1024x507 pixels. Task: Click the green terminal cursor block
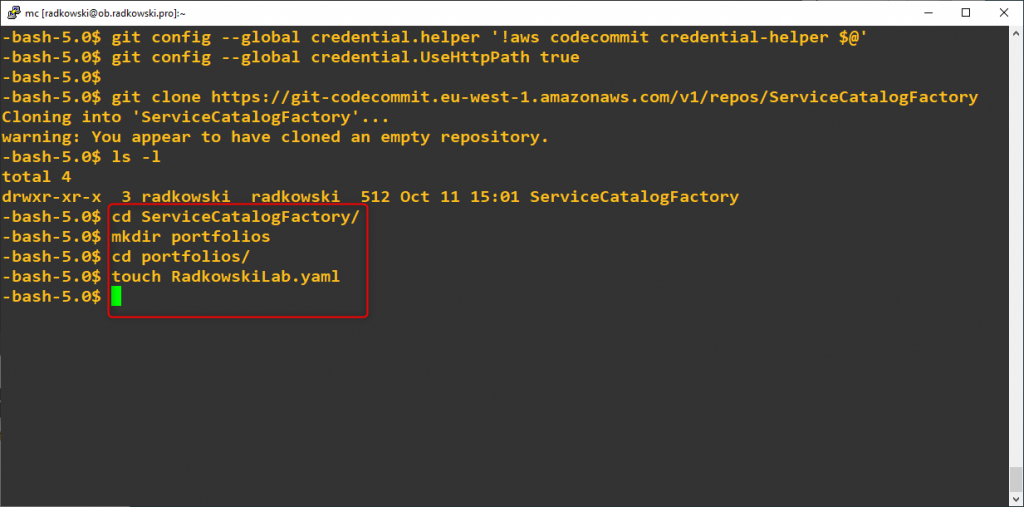tap(116, 297)
